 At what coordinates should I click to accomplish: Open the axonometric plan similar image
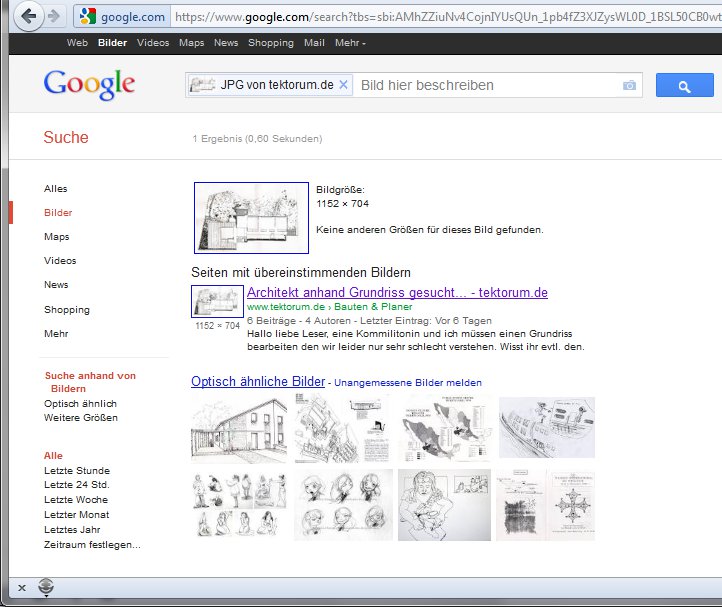[x=341, y=428]
